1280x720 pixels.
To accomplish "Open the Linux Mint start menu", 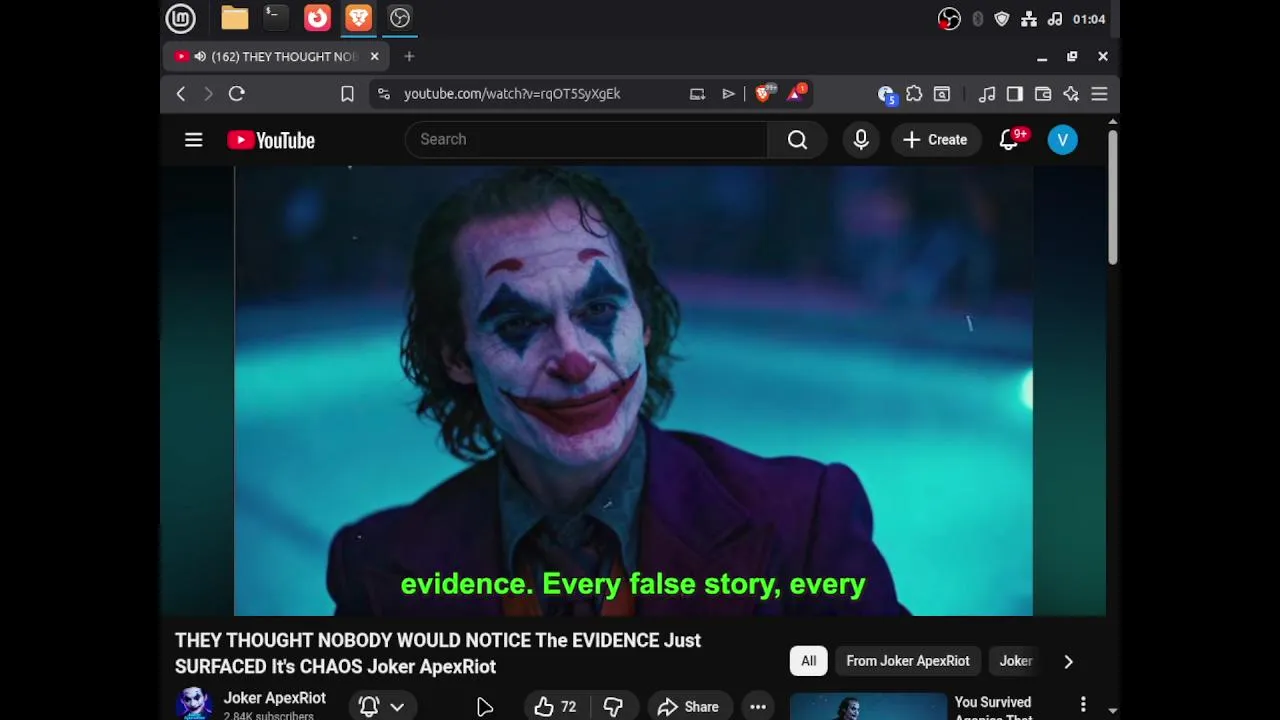I will (x=181, y=18).
